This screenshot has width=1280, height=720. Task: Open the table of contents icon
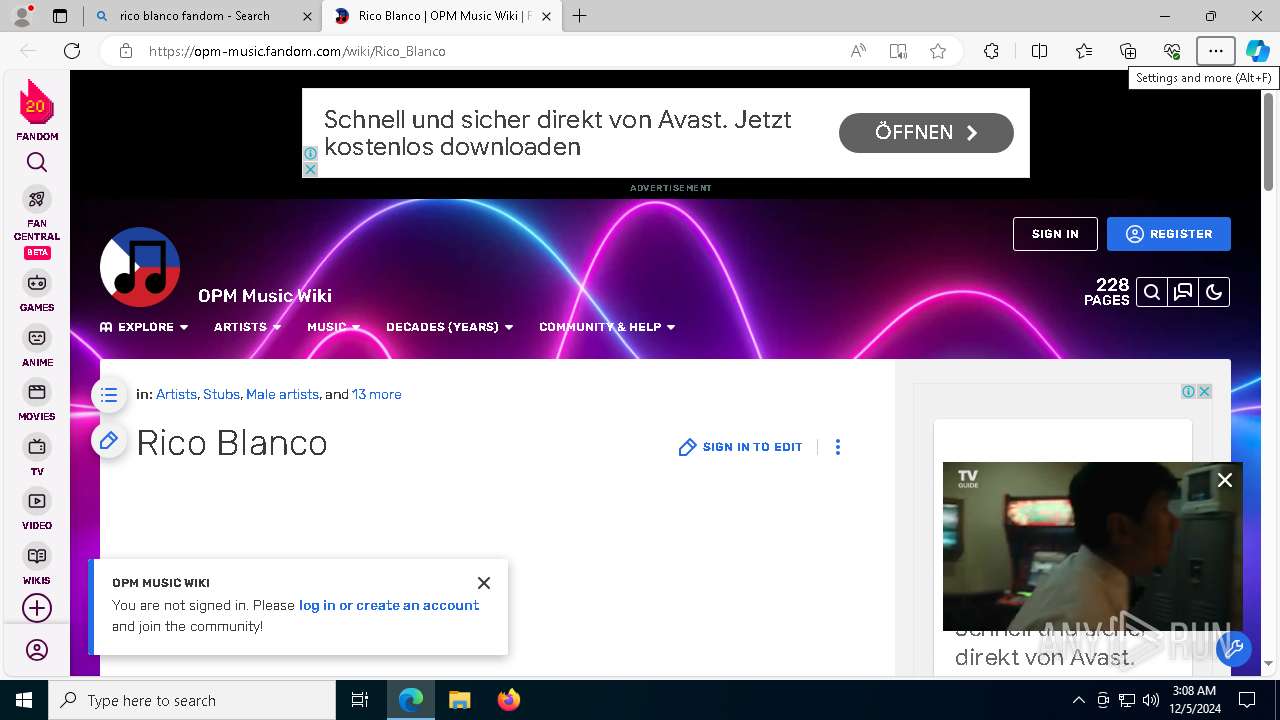tap(109, 395)
